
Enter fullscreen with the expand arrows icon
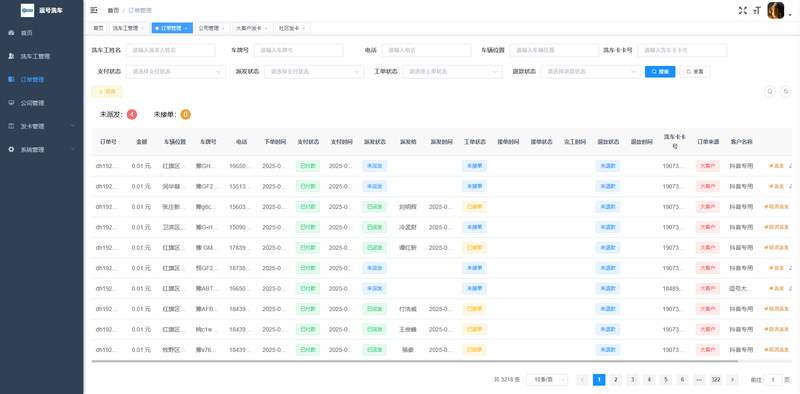743,10
